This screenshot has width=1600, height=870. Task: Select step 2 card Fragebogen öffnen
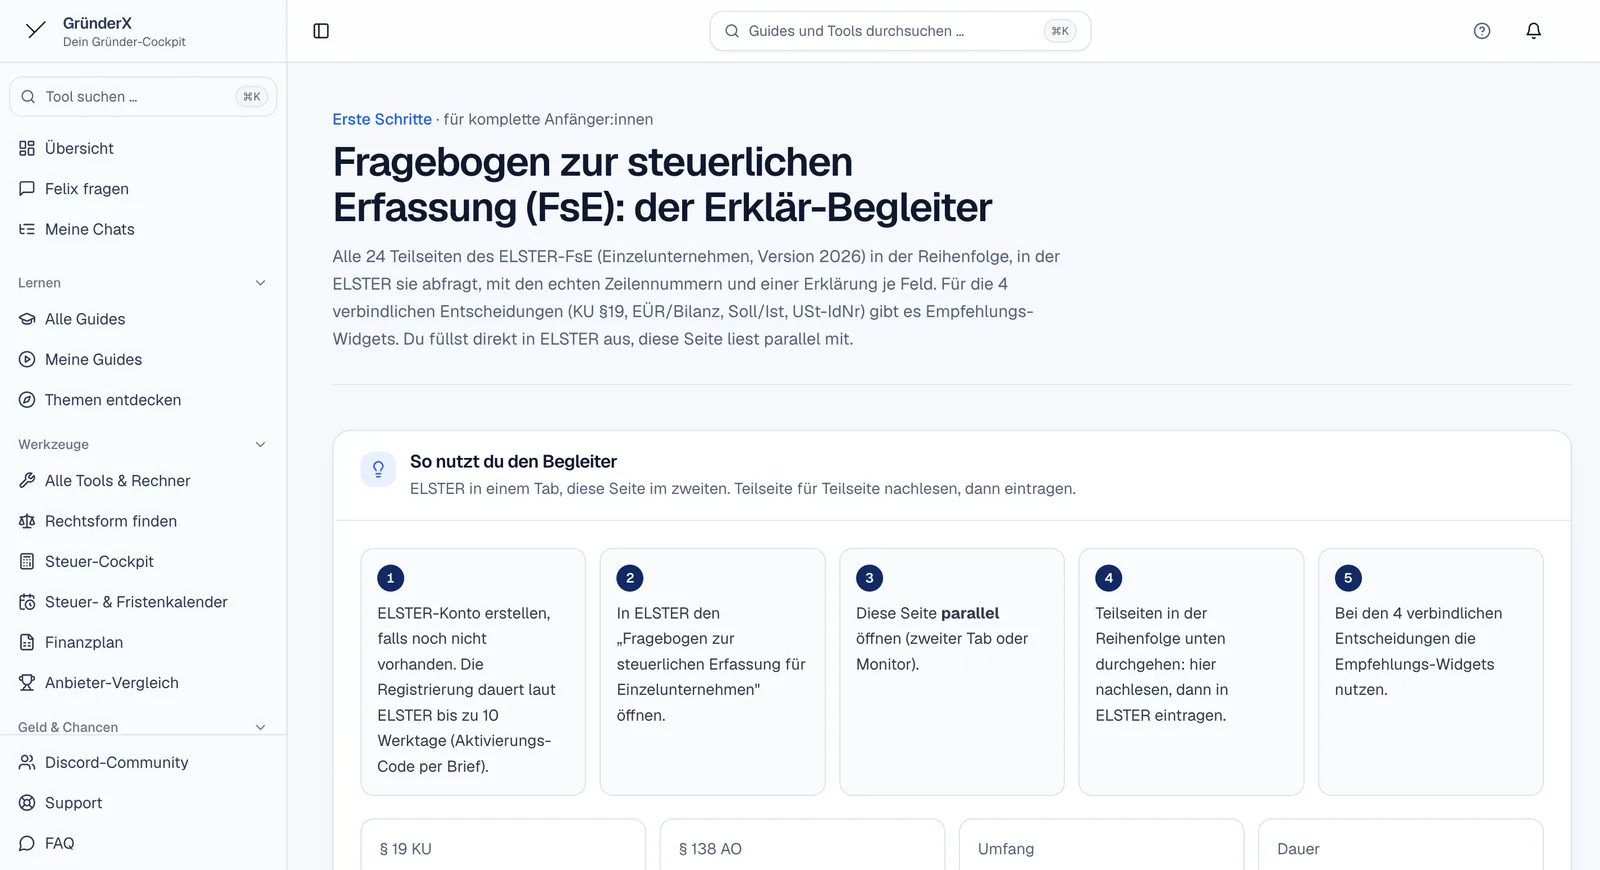pos(712,672)
